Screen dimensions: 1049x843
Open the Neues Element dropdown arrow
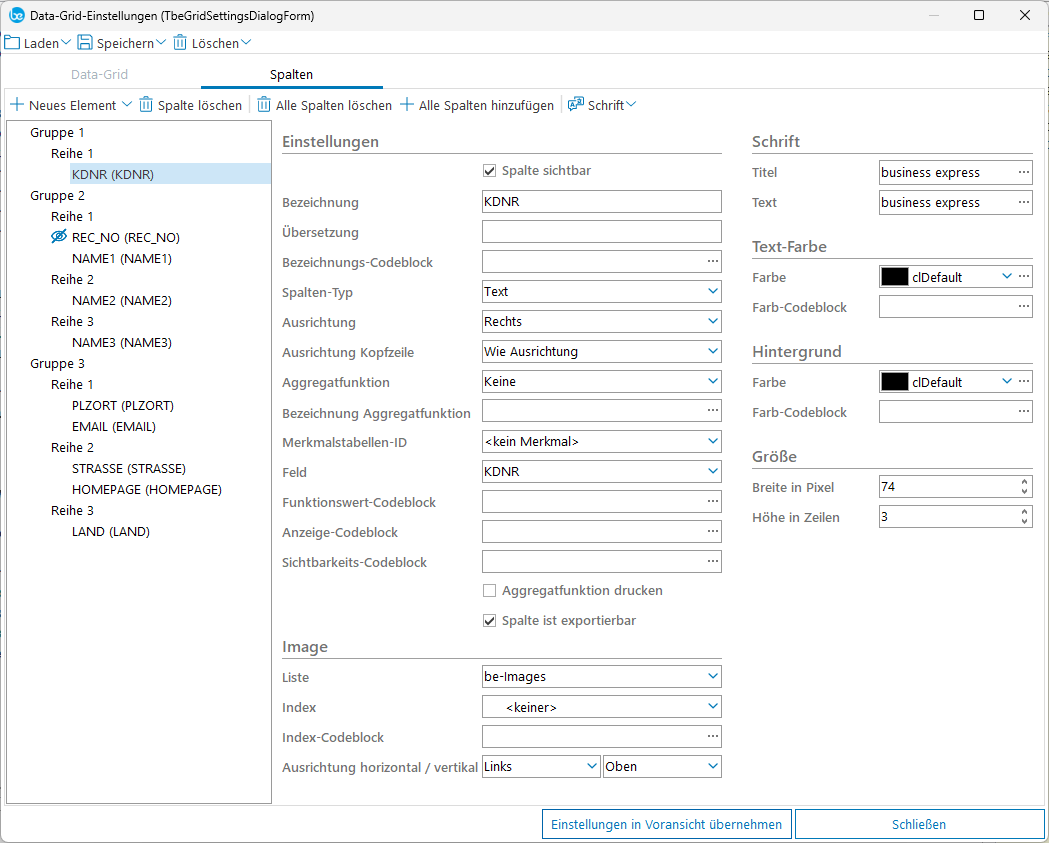click(127, 105)
